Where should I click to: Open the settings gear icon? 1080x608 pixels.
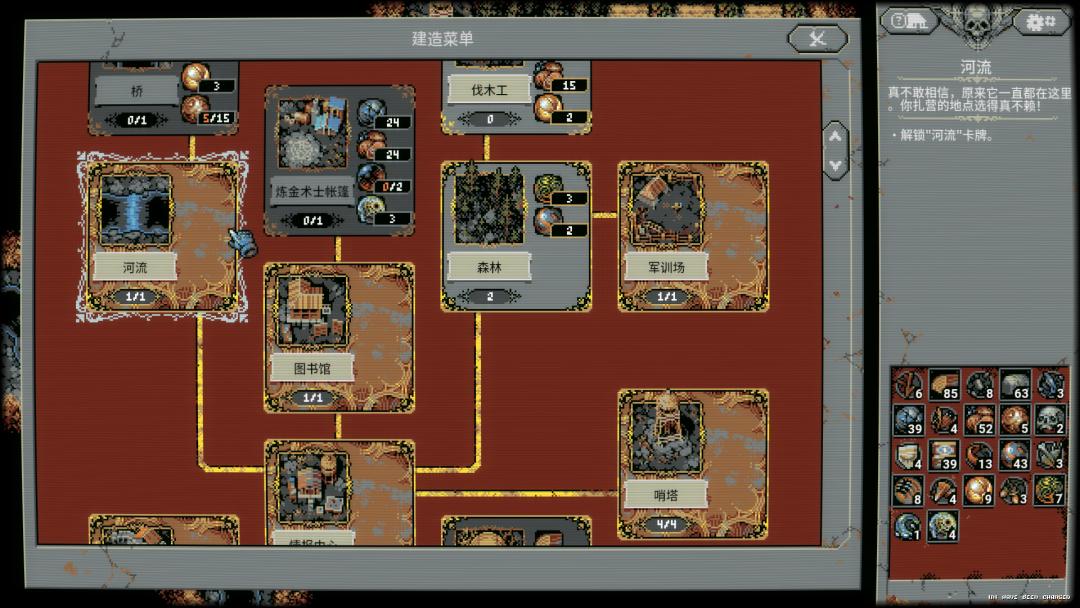[x=1040, y=22]
